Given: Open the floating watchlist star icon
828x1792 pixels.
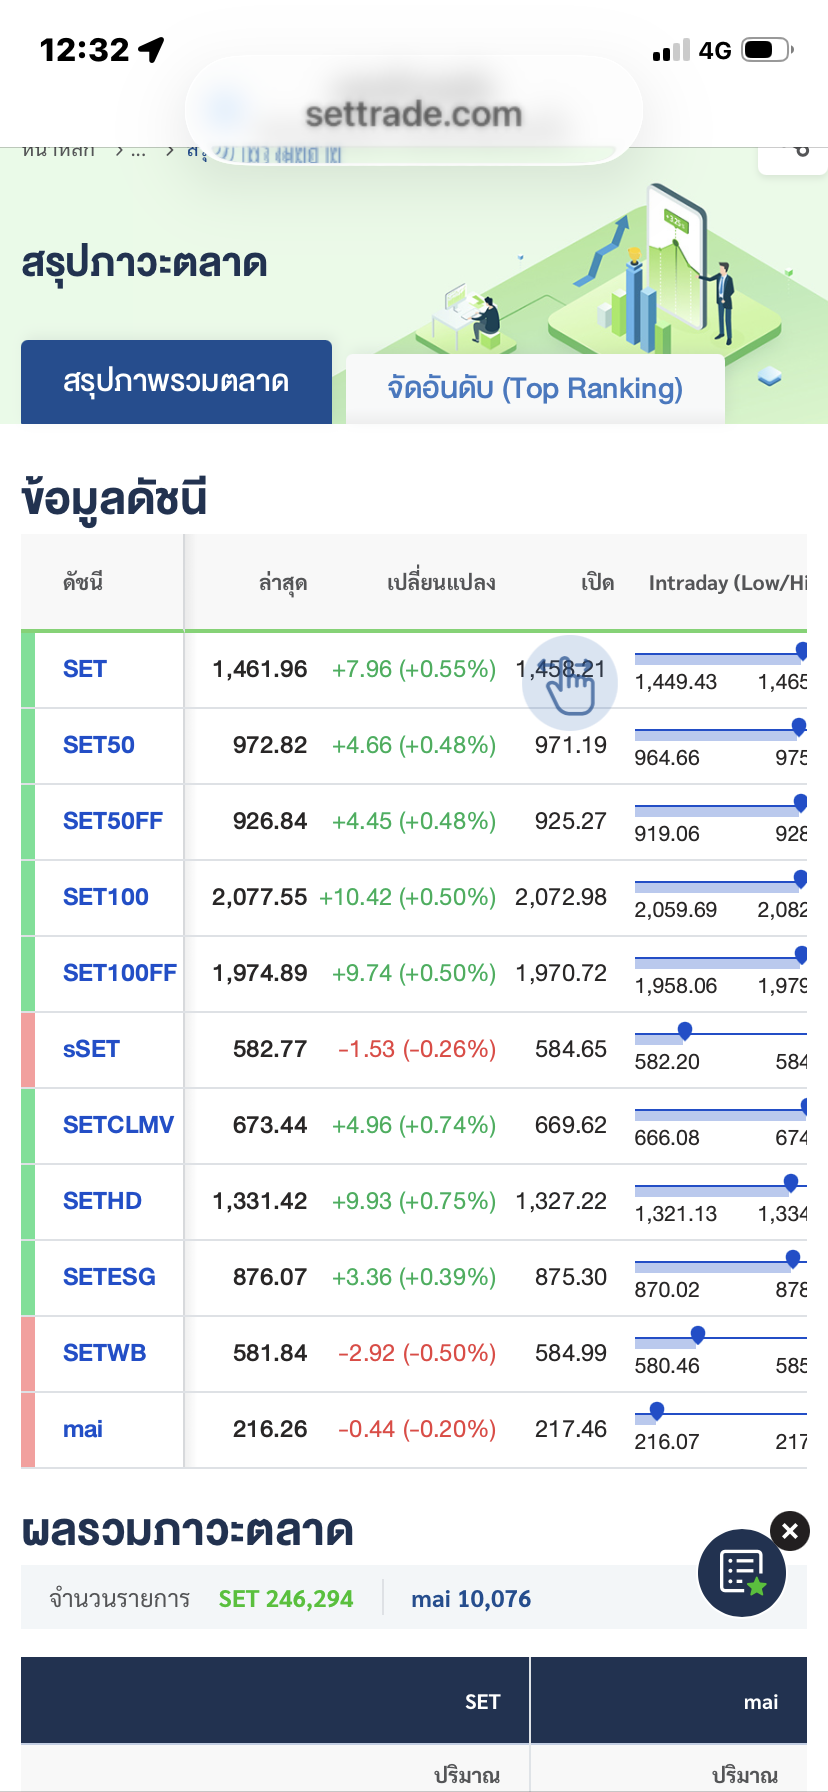Looking at the screenshot, I should tap(742, 1573).
